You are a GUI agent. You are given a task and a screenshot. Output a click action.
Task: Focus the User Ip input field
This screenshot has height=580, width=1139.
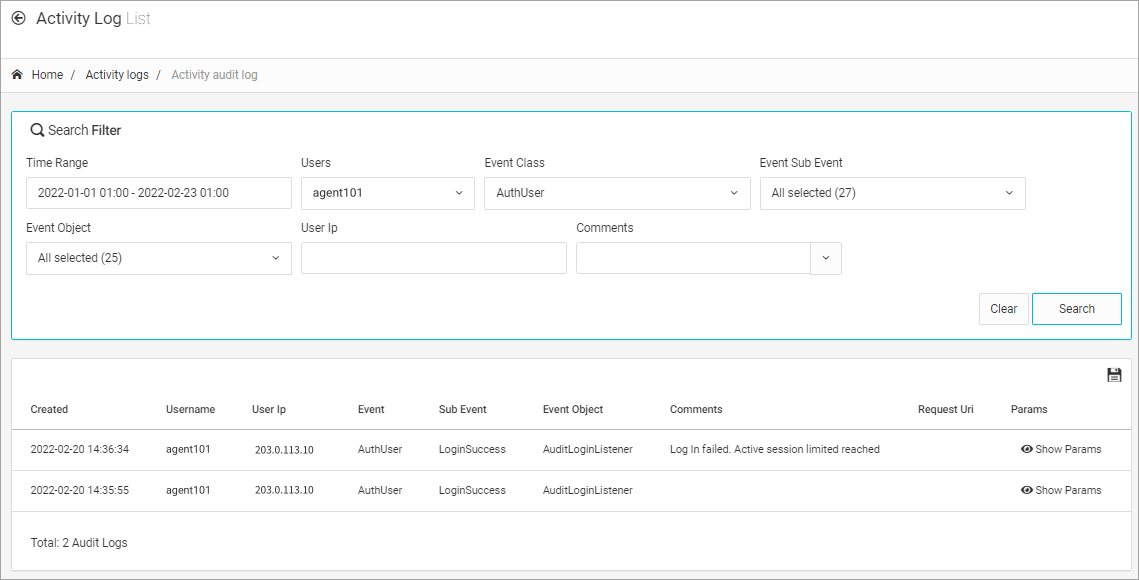[434, 258]
